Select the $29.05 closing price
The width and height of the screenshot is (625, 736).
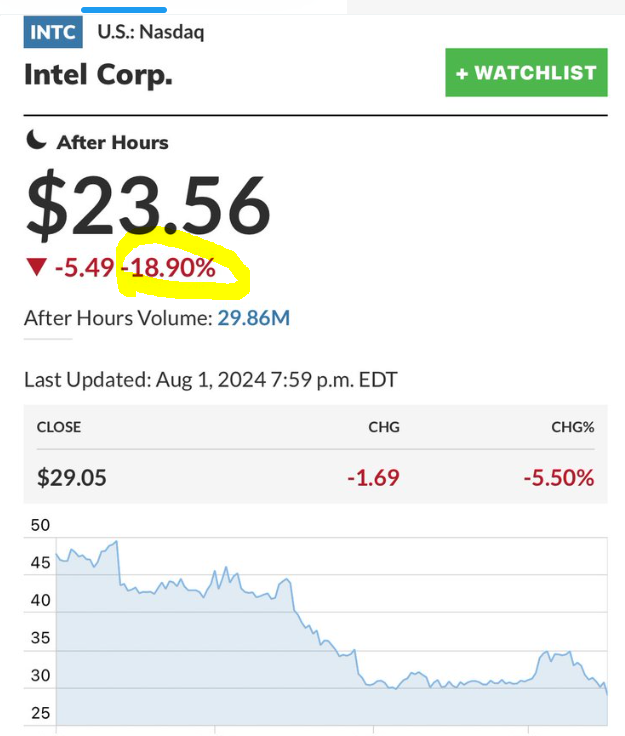(71, 477)
